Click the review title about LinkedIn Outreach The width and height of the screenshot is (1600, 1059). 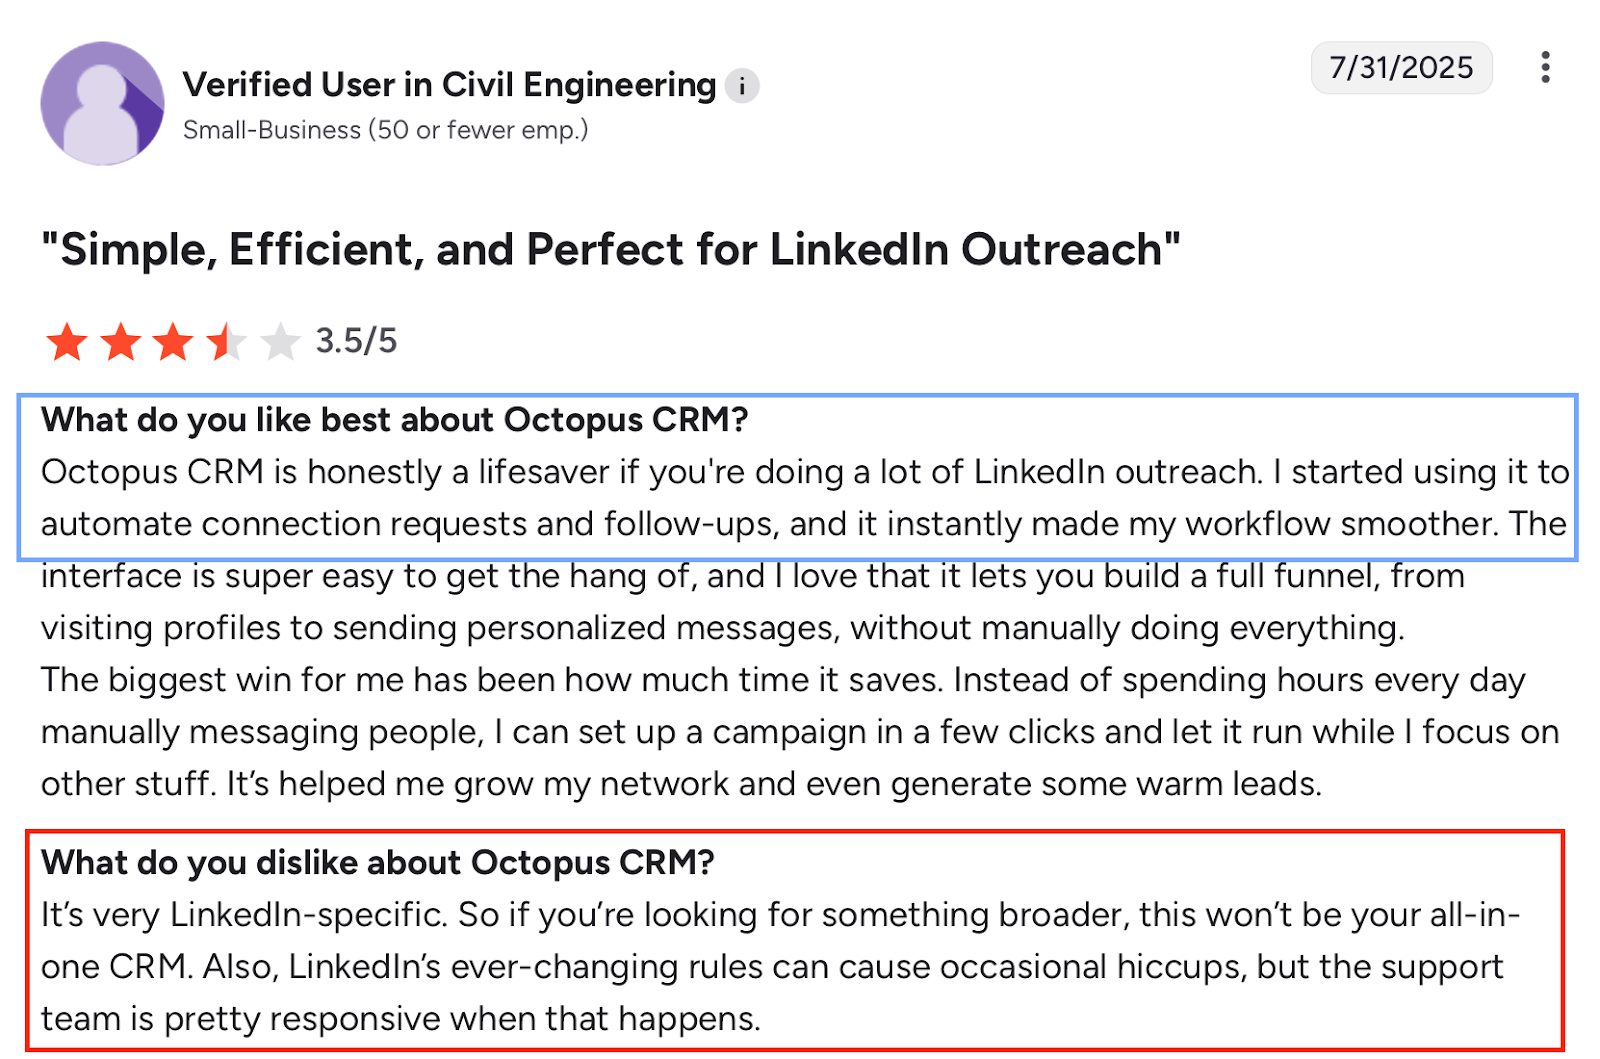(x=611, y=249)
